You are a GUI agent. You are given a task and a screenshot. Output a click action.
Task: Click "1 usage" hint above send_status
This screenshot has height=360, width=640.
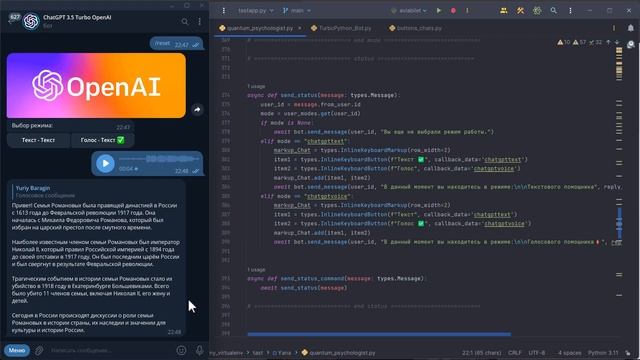tap(256, 87)
